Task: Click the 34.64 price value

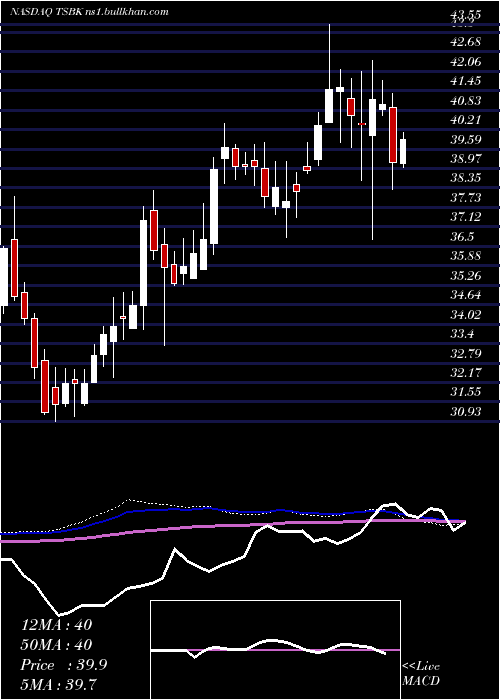Action: (x=465, y=295)
